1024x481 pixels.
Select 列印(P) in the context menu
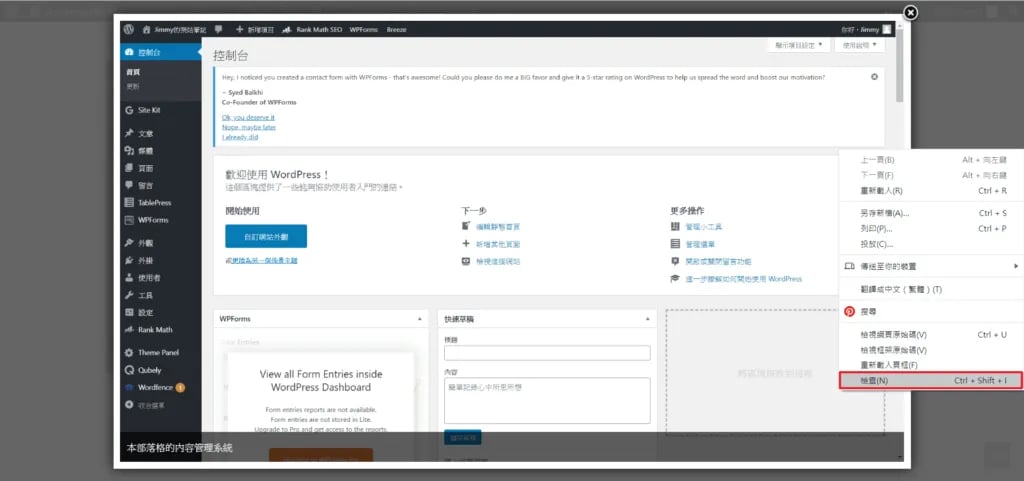931,229
